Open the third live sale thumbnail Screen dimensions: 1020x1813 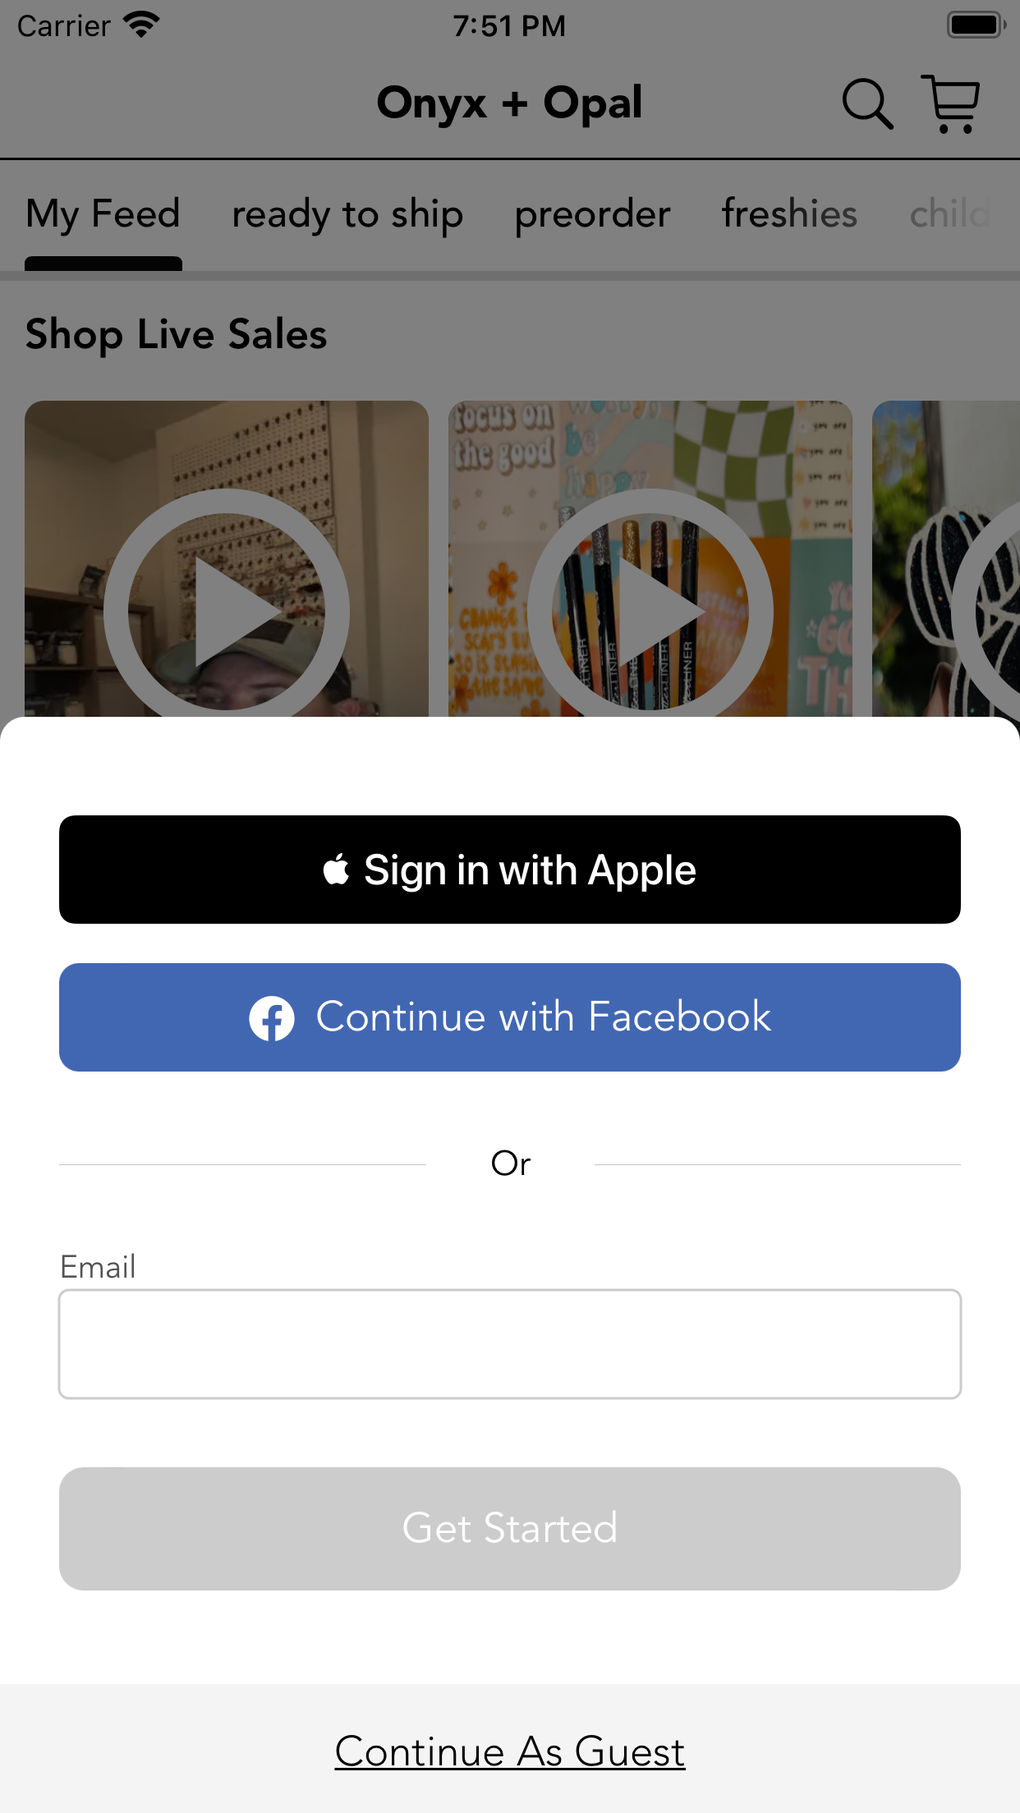click(x=946, y=559)
